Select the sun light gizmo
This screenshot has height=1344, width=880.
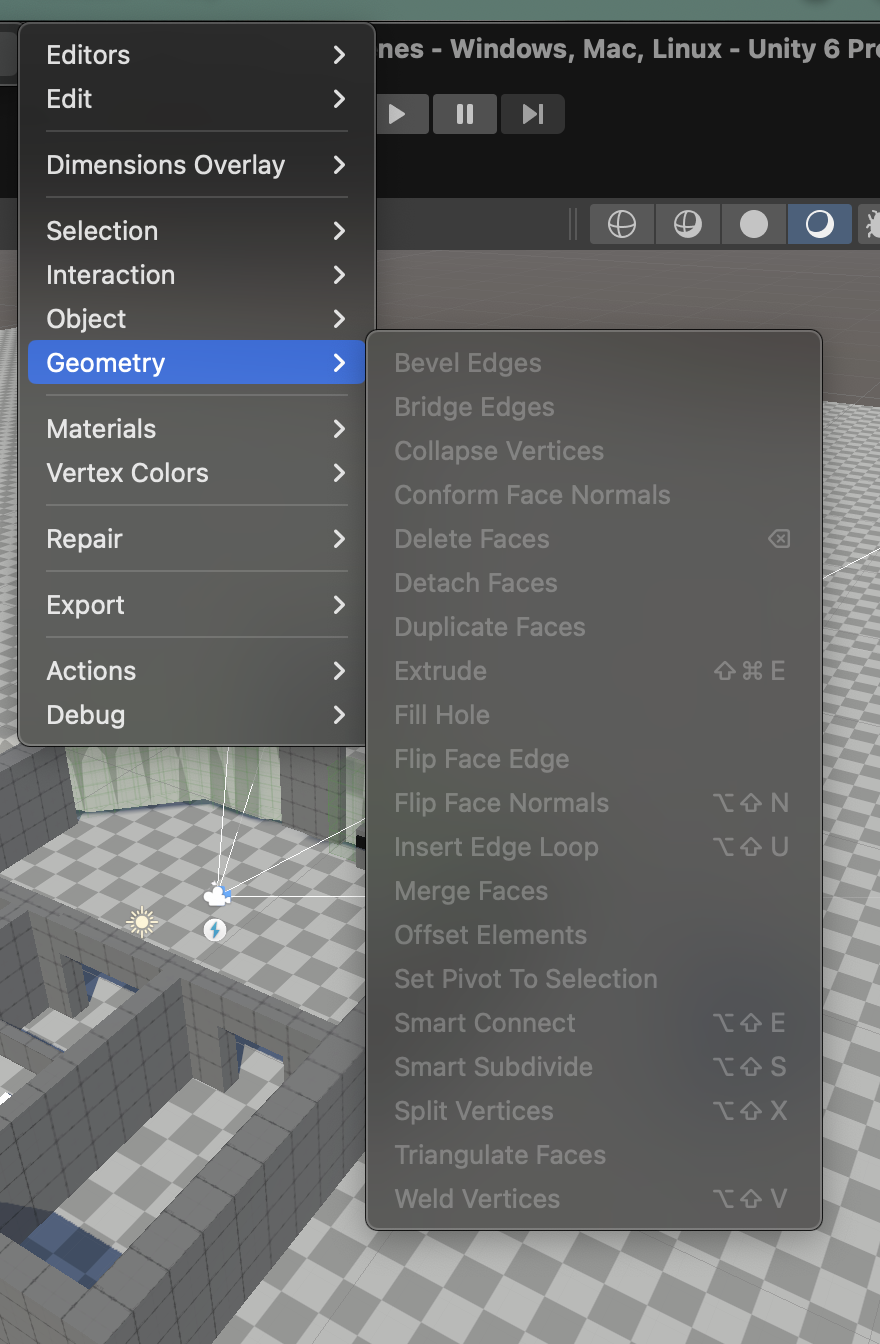click(142, 921)
